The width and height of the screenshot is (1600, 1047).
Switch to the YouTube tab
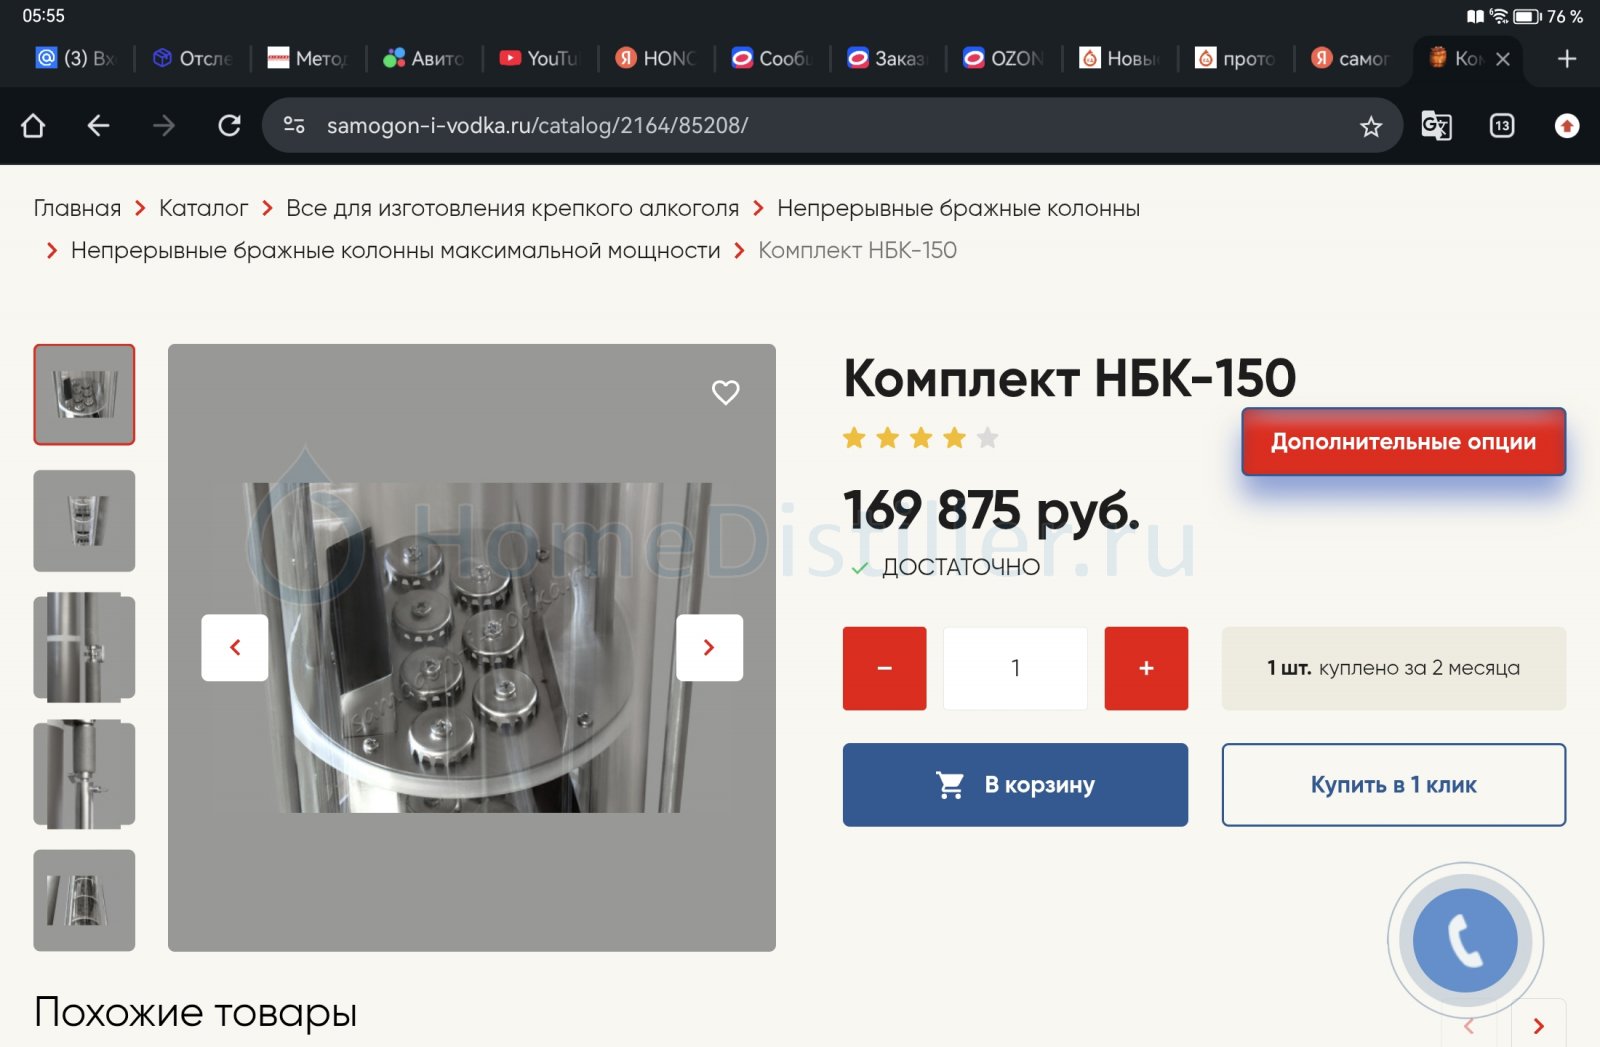tap(540, 59)
